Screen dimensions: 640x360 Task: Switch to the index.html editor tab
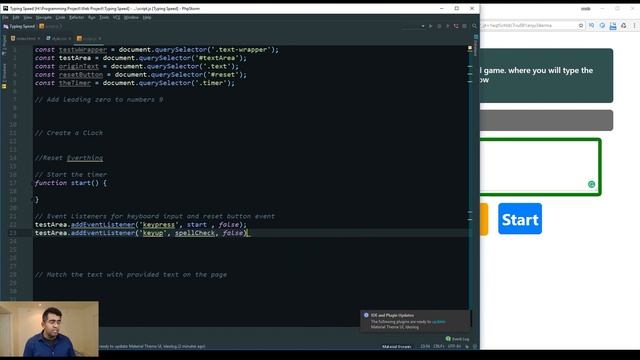25,38
